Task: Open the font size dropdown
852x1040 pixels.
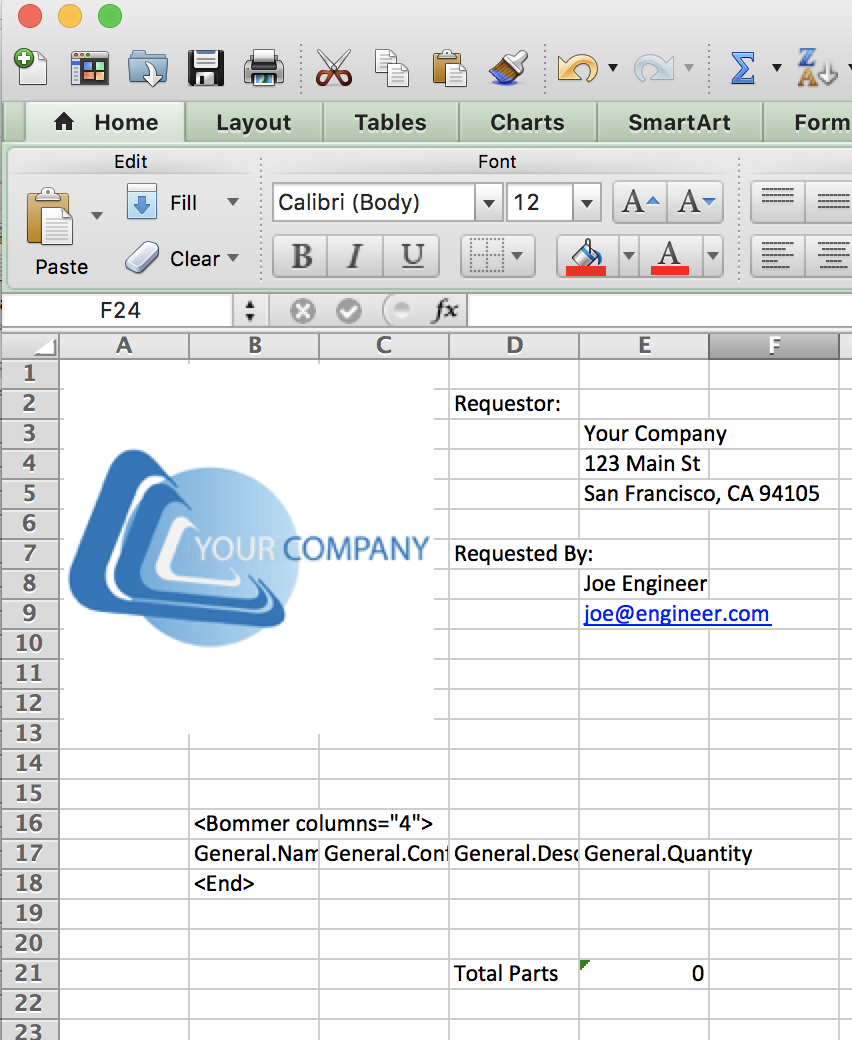Action: point(586,202)
